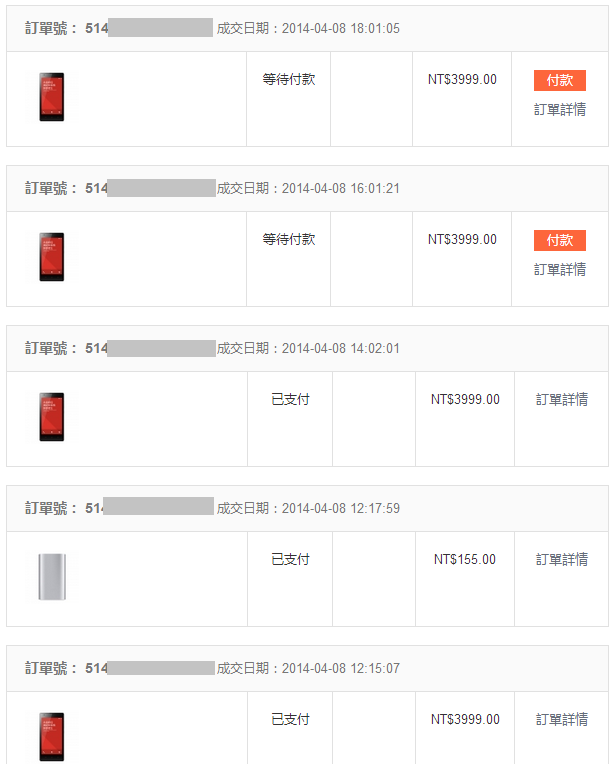The image size is (614, 764).
Task: Open 訂單詳情 for the 16:01:21 order
Action: tap(559, 269)
